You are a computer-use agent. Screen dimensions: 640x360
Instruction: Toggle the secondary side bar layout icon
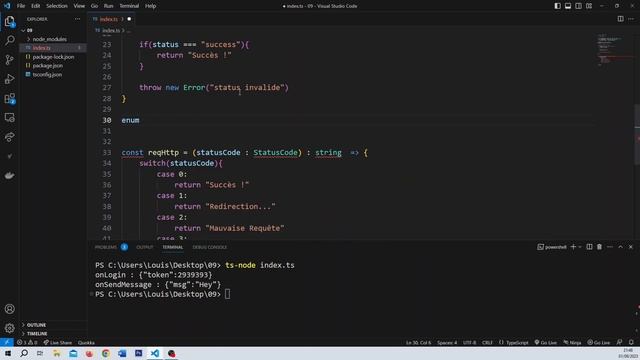[x=578, y=6]
